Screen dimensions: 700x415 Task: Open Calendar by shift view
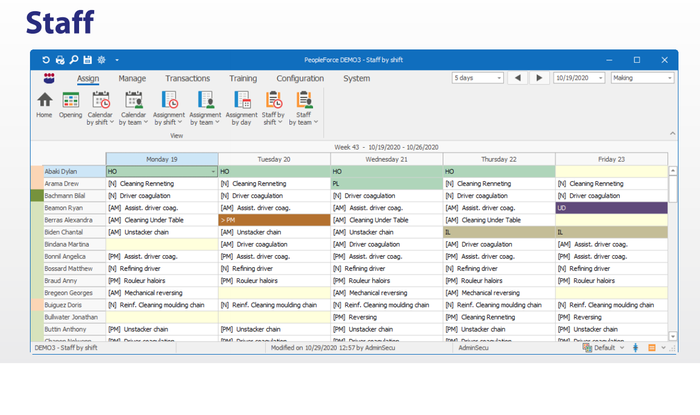[100, 108]
